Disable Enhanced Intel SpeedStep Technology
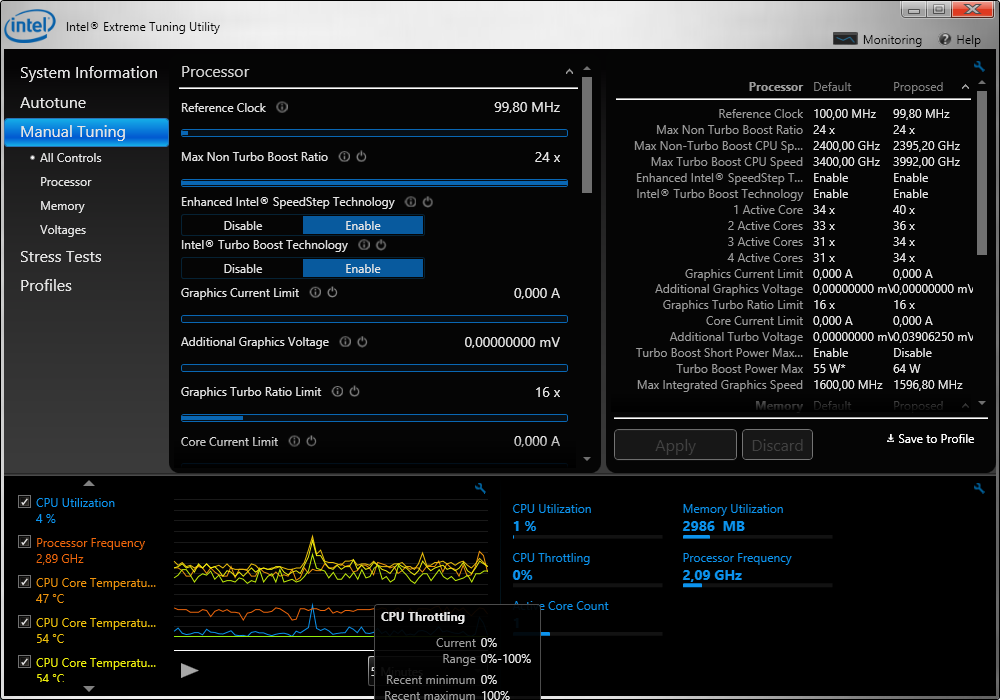The image size is (1000, 700). coord(242,226)
